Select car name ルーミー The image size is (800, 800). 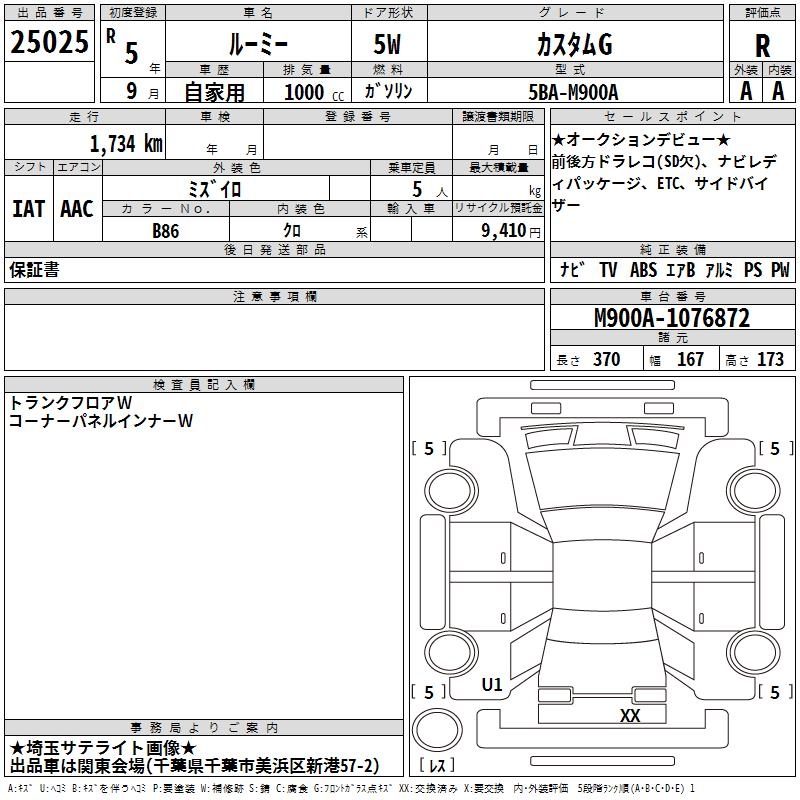tap(258, 43)
